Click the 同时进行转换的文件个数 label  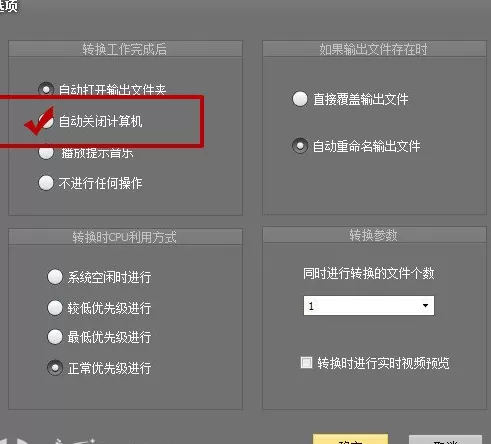[369, 273]
